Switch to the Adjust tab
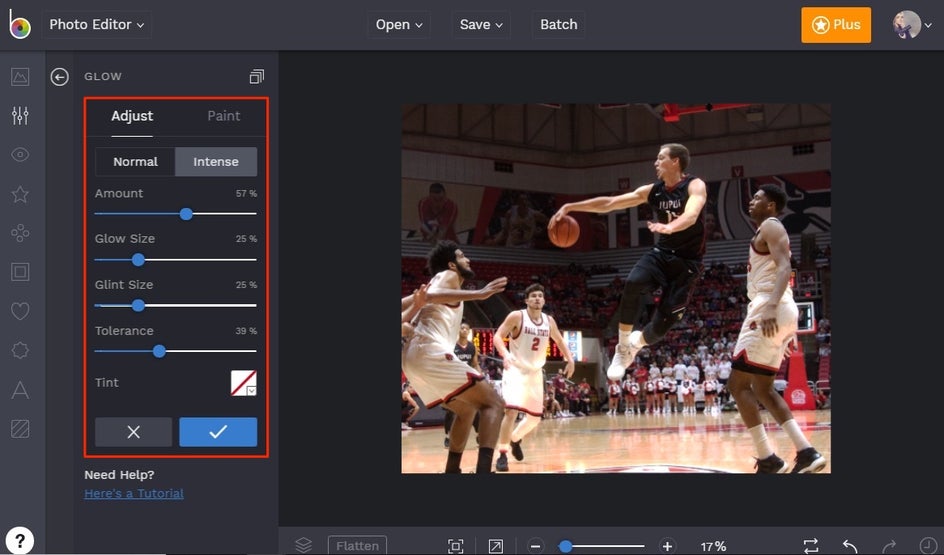Viewport: 944px width, 555px height. click(x=132, y=116)
